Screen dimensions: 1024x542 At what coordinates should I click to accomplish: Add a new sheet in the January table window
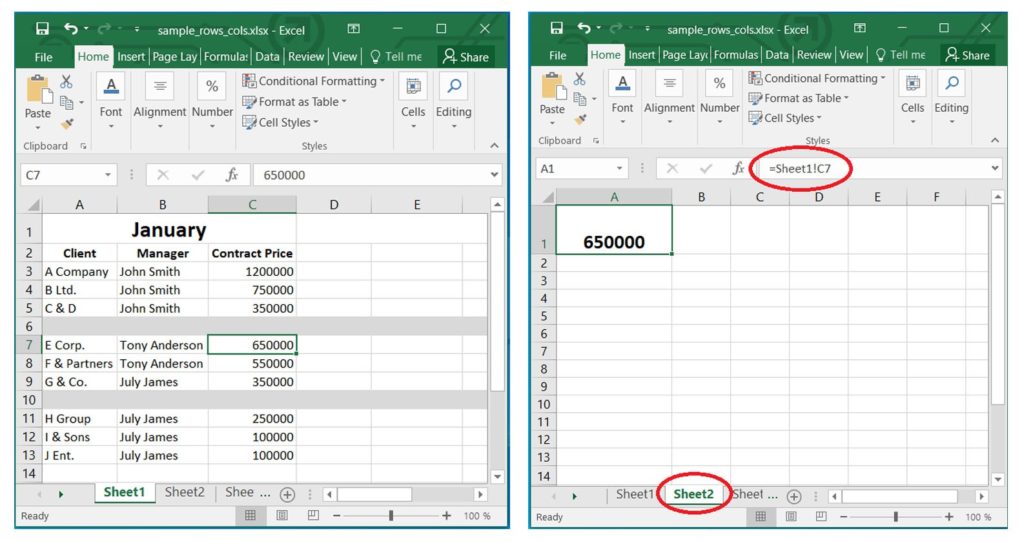[287, 494]
